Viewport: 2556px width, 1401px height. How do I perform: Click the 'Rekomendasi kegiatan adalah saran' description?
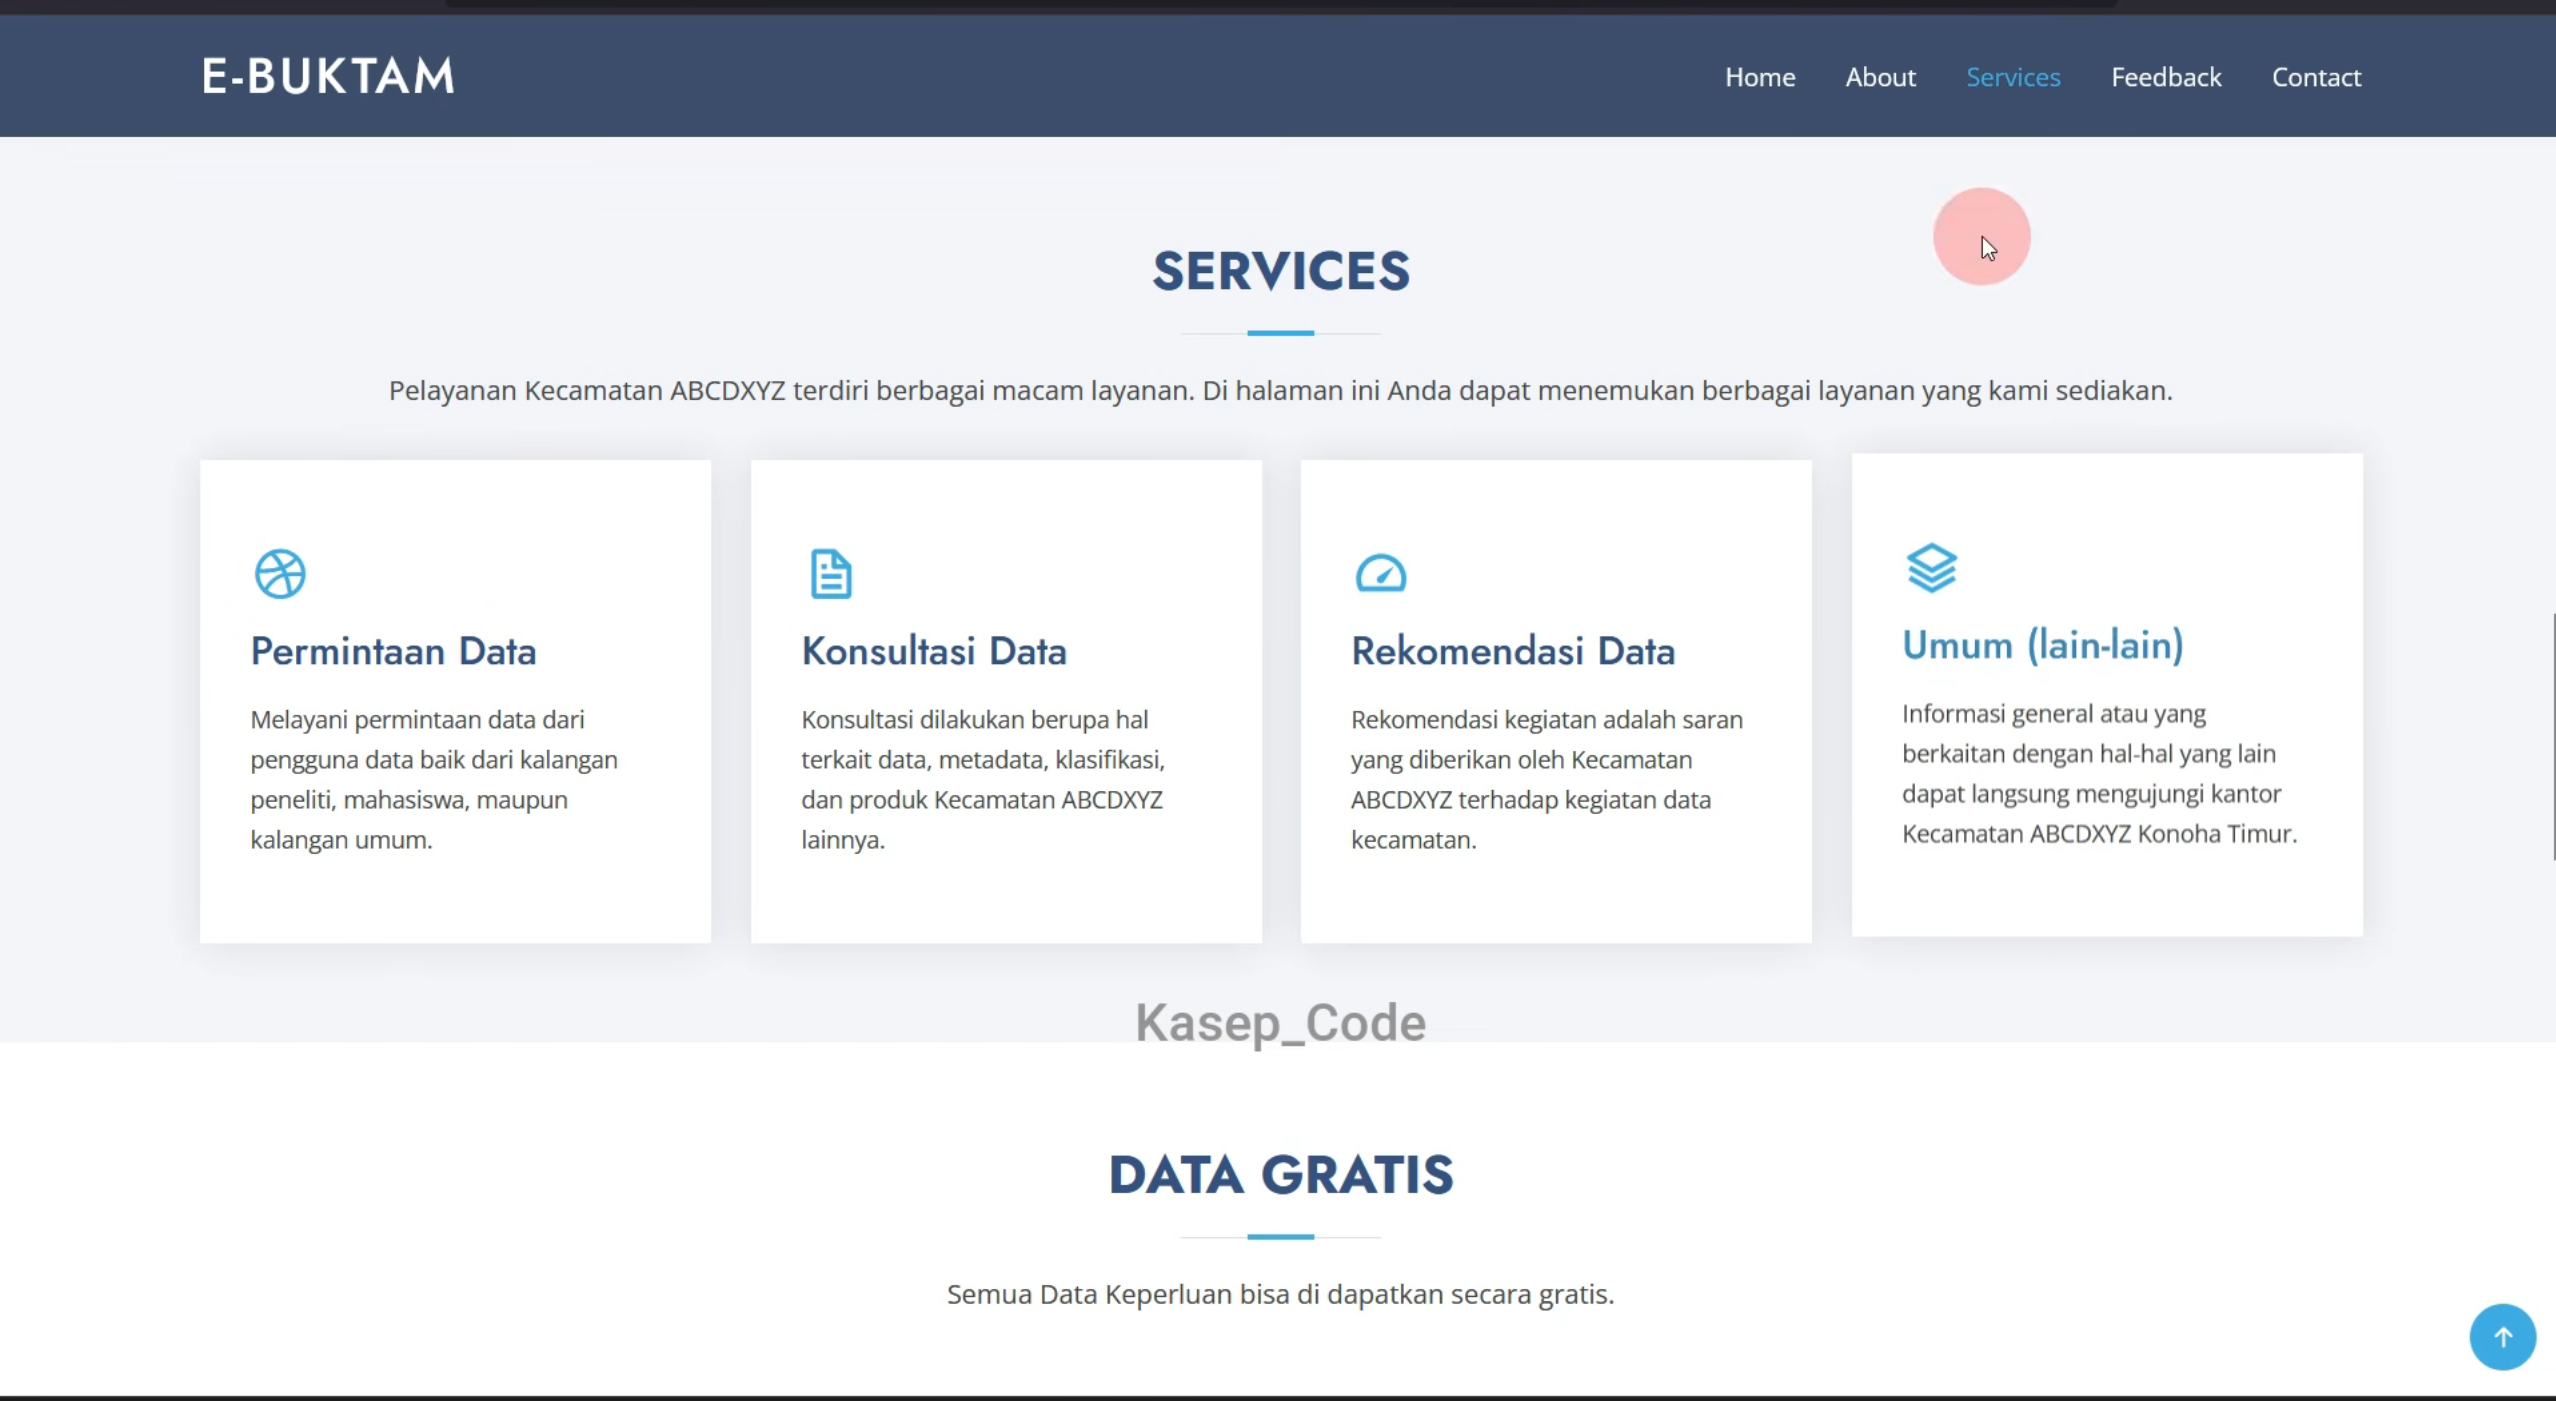tap(1547, 779)
